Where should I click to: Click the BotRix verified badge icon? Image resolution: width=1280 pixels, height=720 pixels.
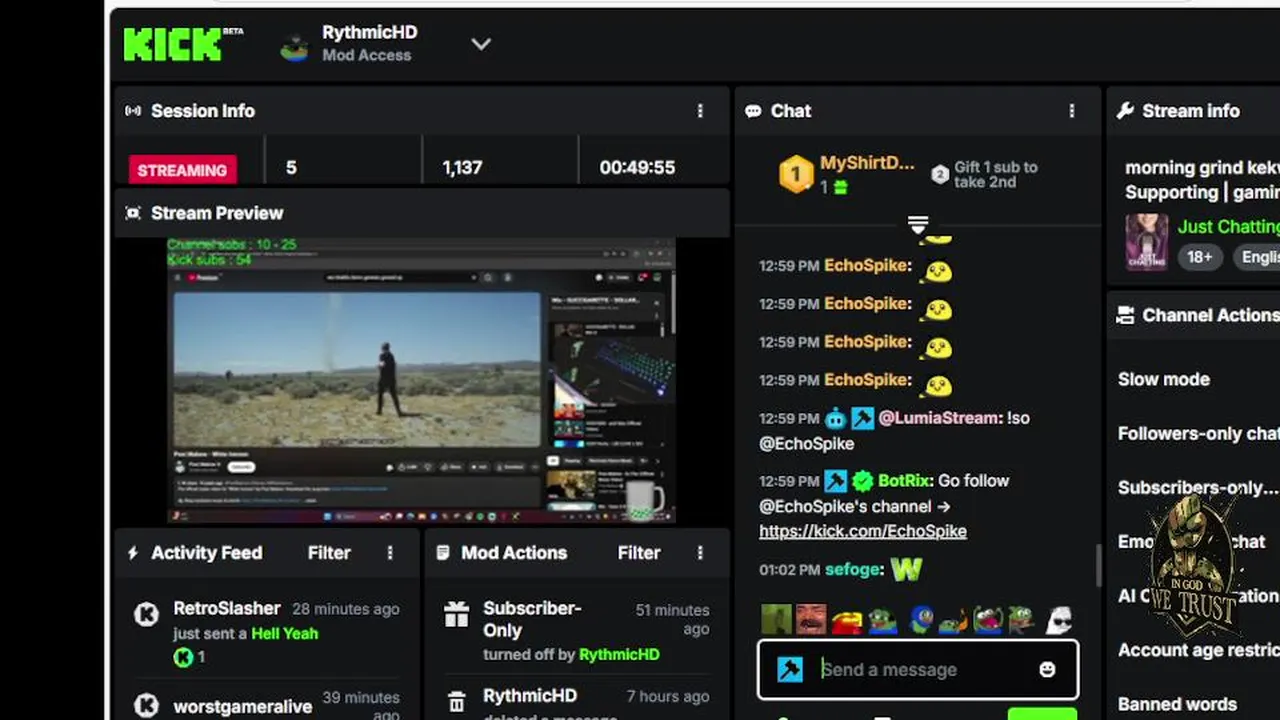(863, 481)
